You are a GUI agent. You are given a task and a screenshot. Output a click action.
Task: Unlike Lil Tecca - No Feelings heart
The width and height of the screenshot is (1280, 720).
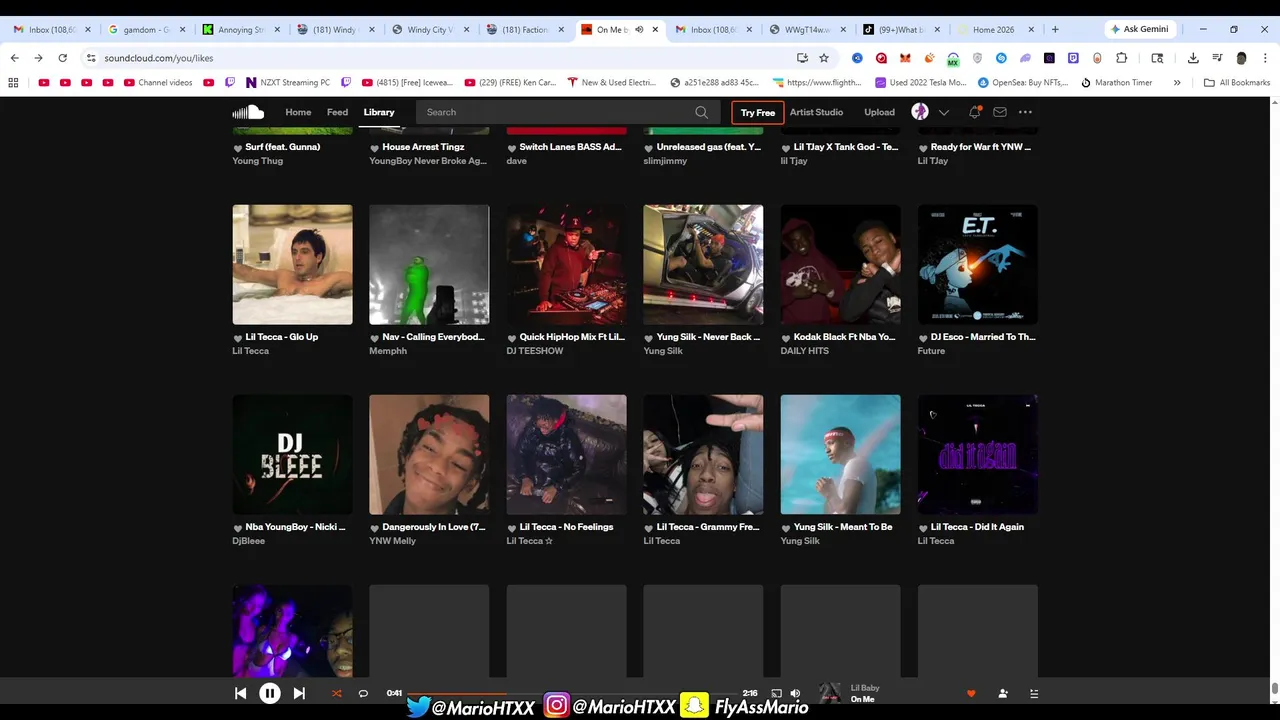click(512, 528)
